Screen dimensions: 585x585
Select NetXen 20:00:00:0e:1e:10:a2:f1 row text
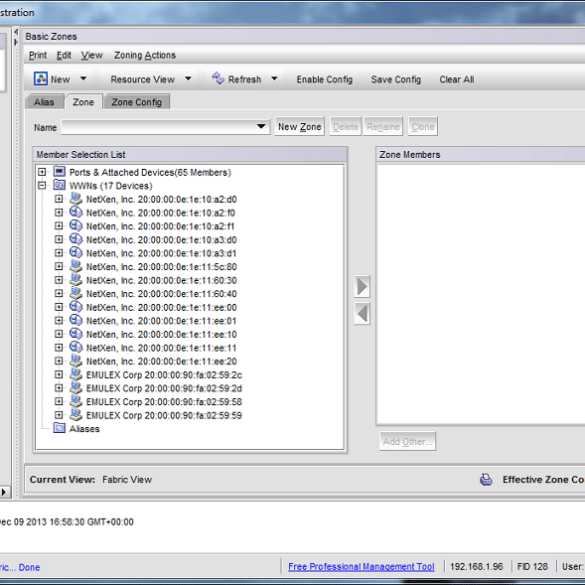click(160, 226)
